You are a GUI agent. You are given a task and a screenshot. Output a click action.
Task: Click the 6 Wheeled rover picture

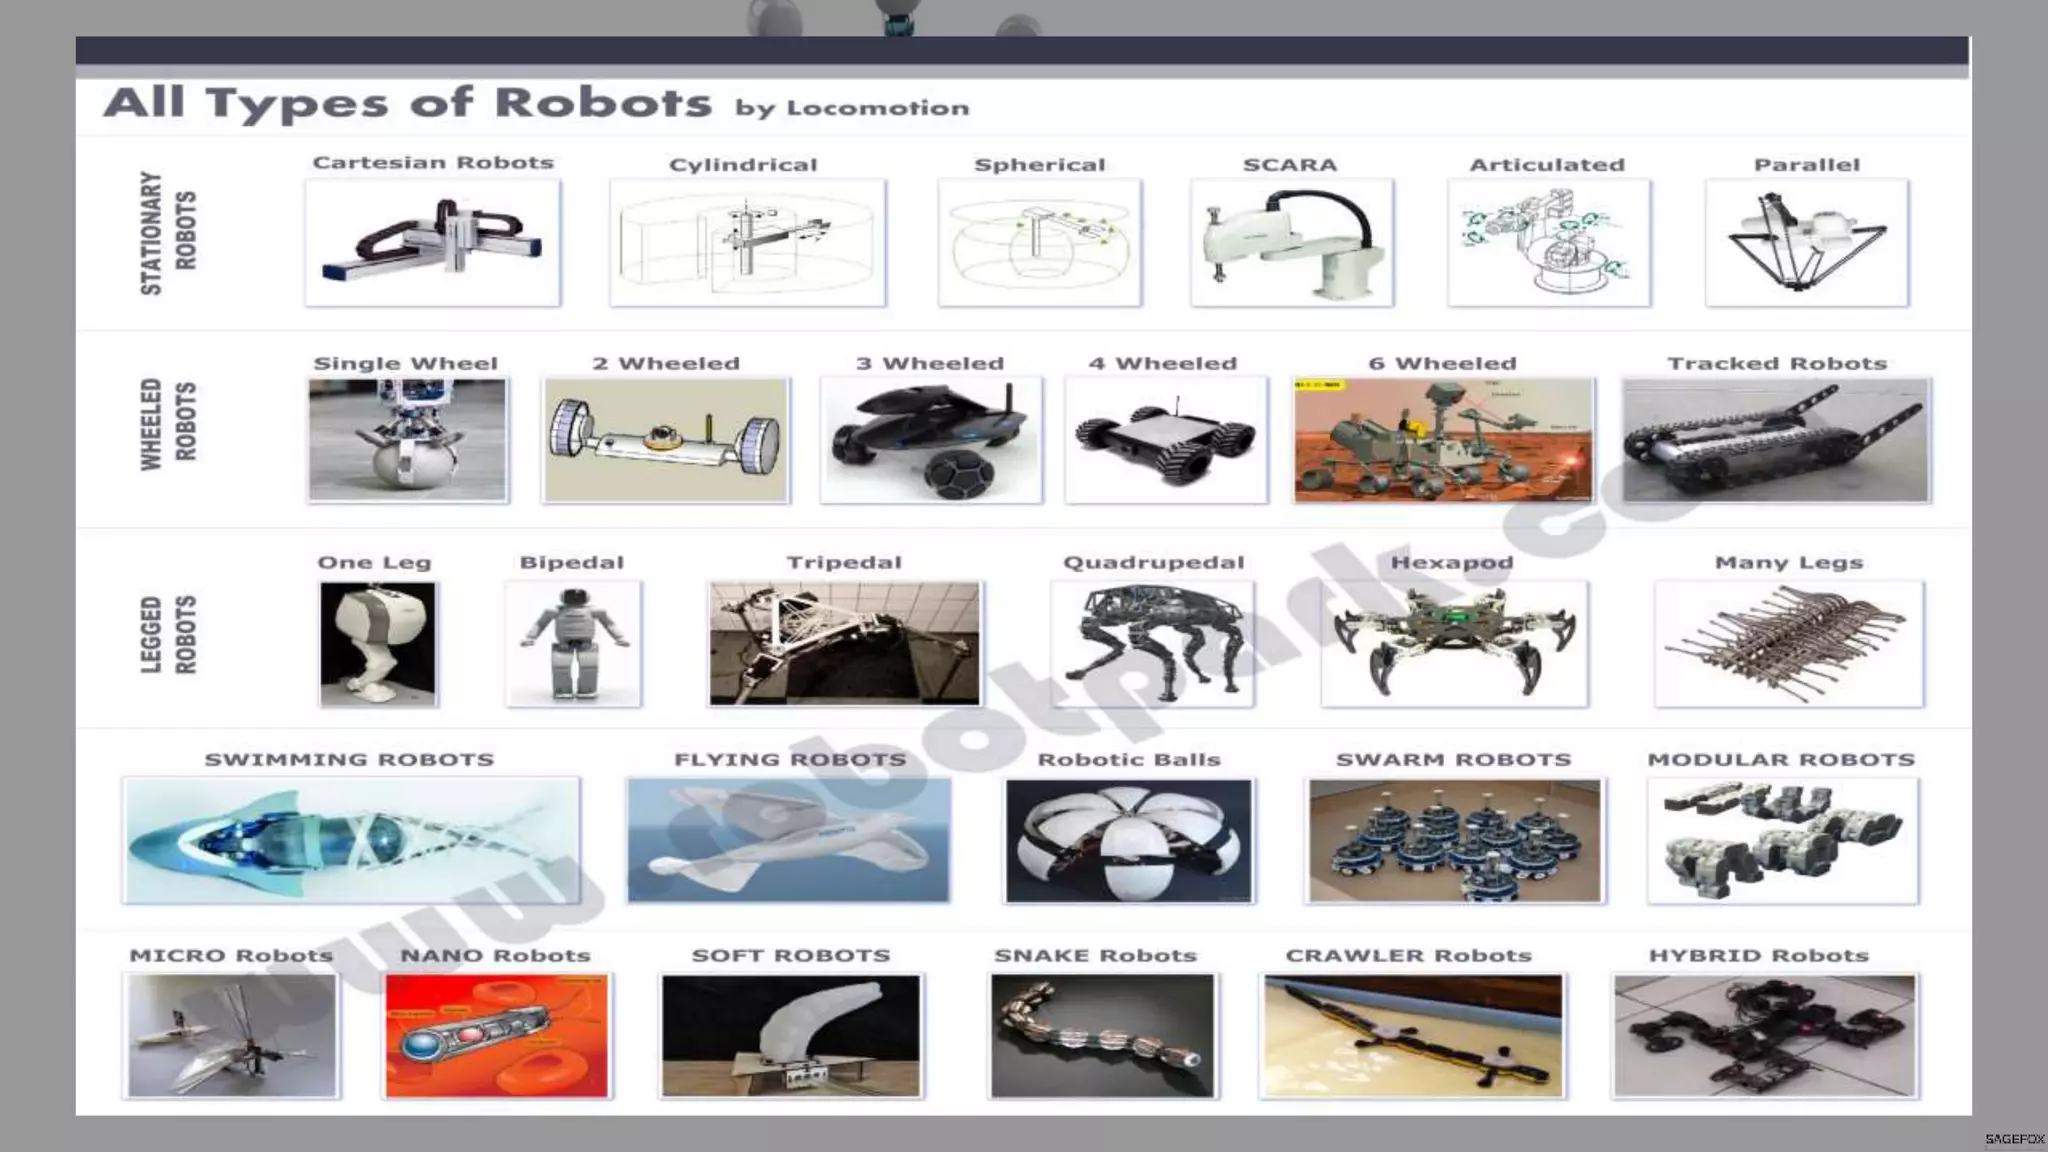tap(1442, 439)
